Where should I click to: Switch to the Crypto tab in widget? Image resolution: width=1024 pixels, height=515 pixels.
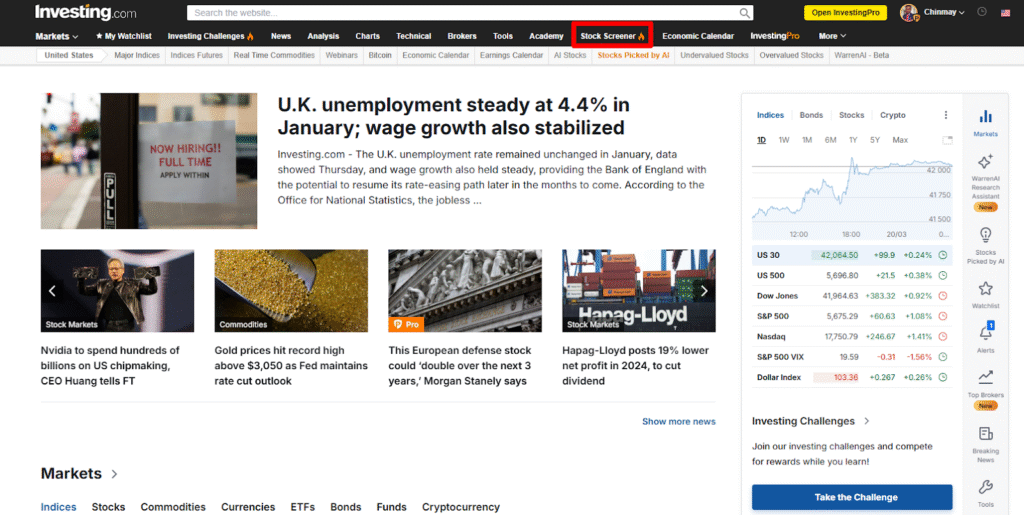click(x=892, y=115)
